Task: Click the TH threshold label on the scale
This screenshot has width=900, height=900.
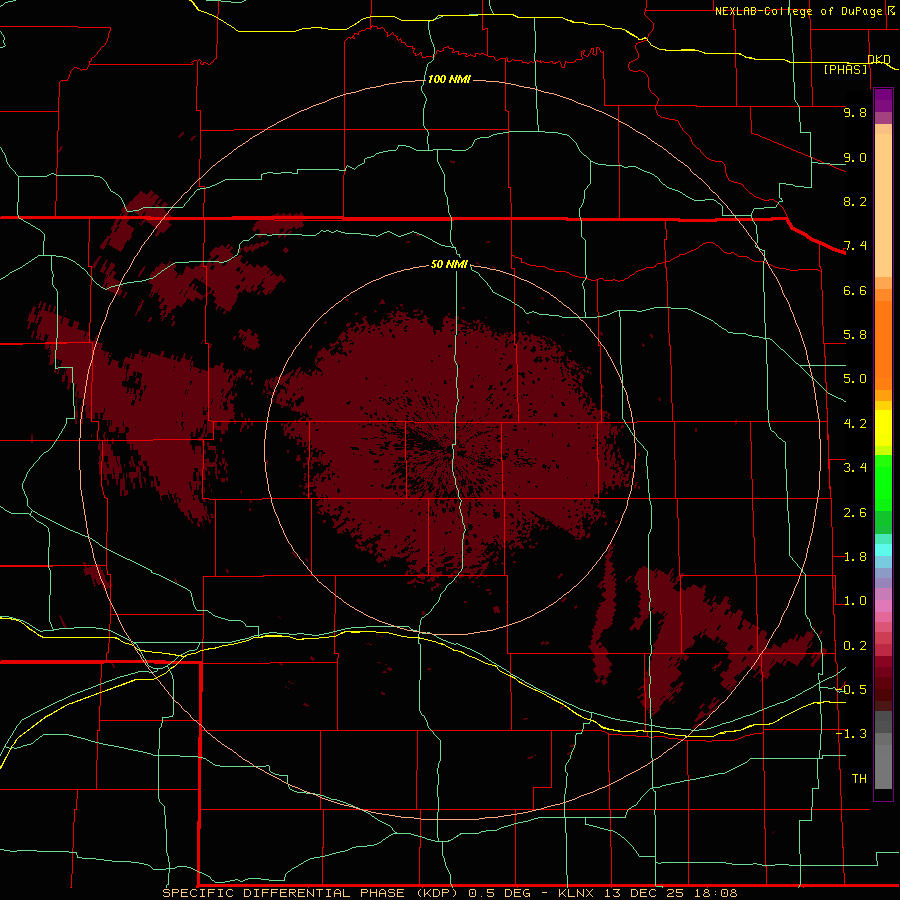Action: (x=859, y=778)
